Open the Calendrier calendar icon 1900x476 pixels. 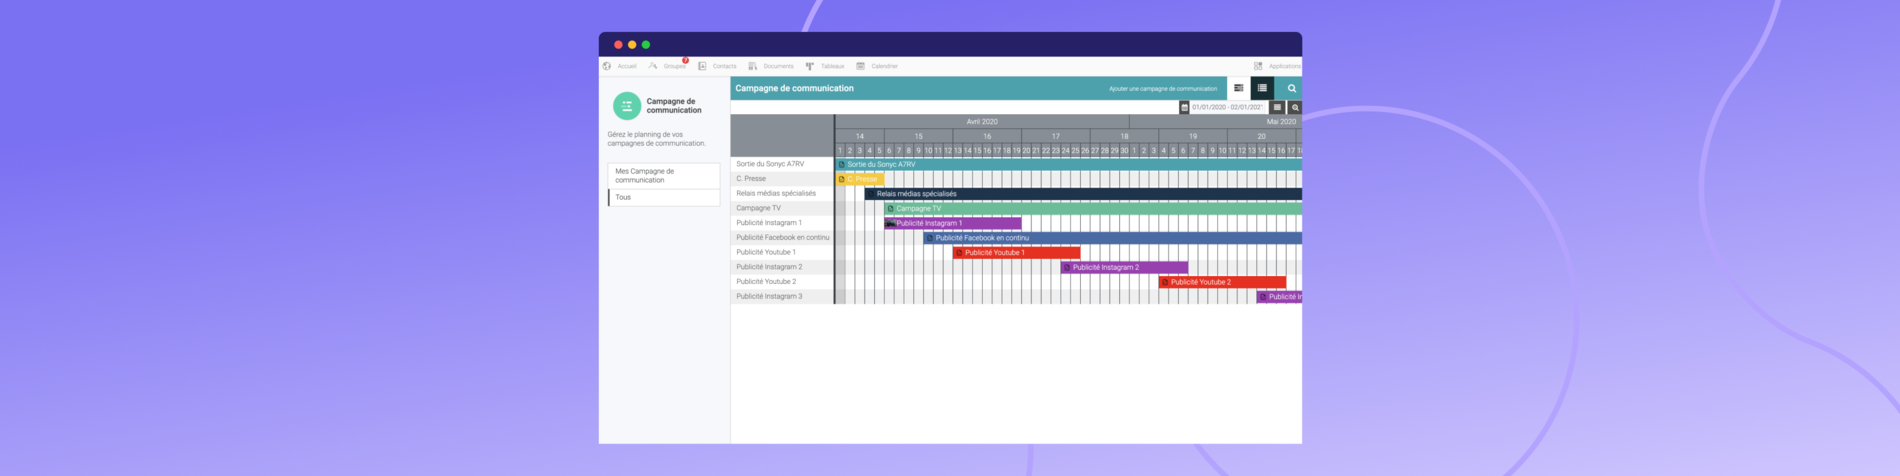860,66
